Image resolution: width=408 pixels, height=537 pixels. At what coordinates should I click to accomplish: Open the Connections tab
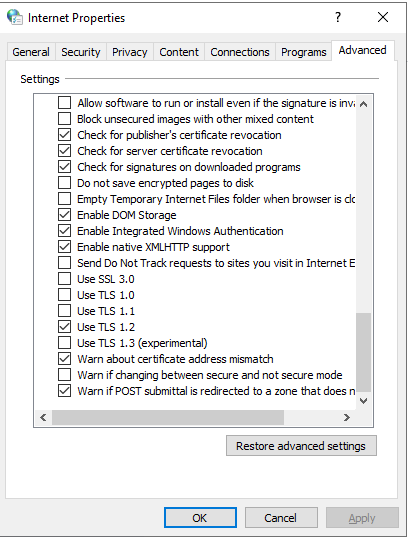[240, 52]
